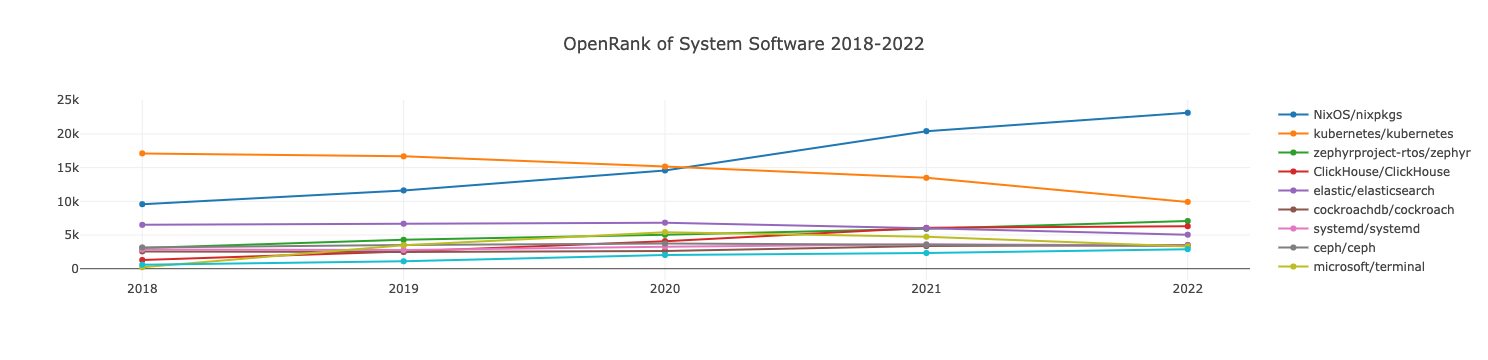Select purple elasticsearch marker at 2020
The width and height of the screenshot is (1488, 360).
coord(665,223)
